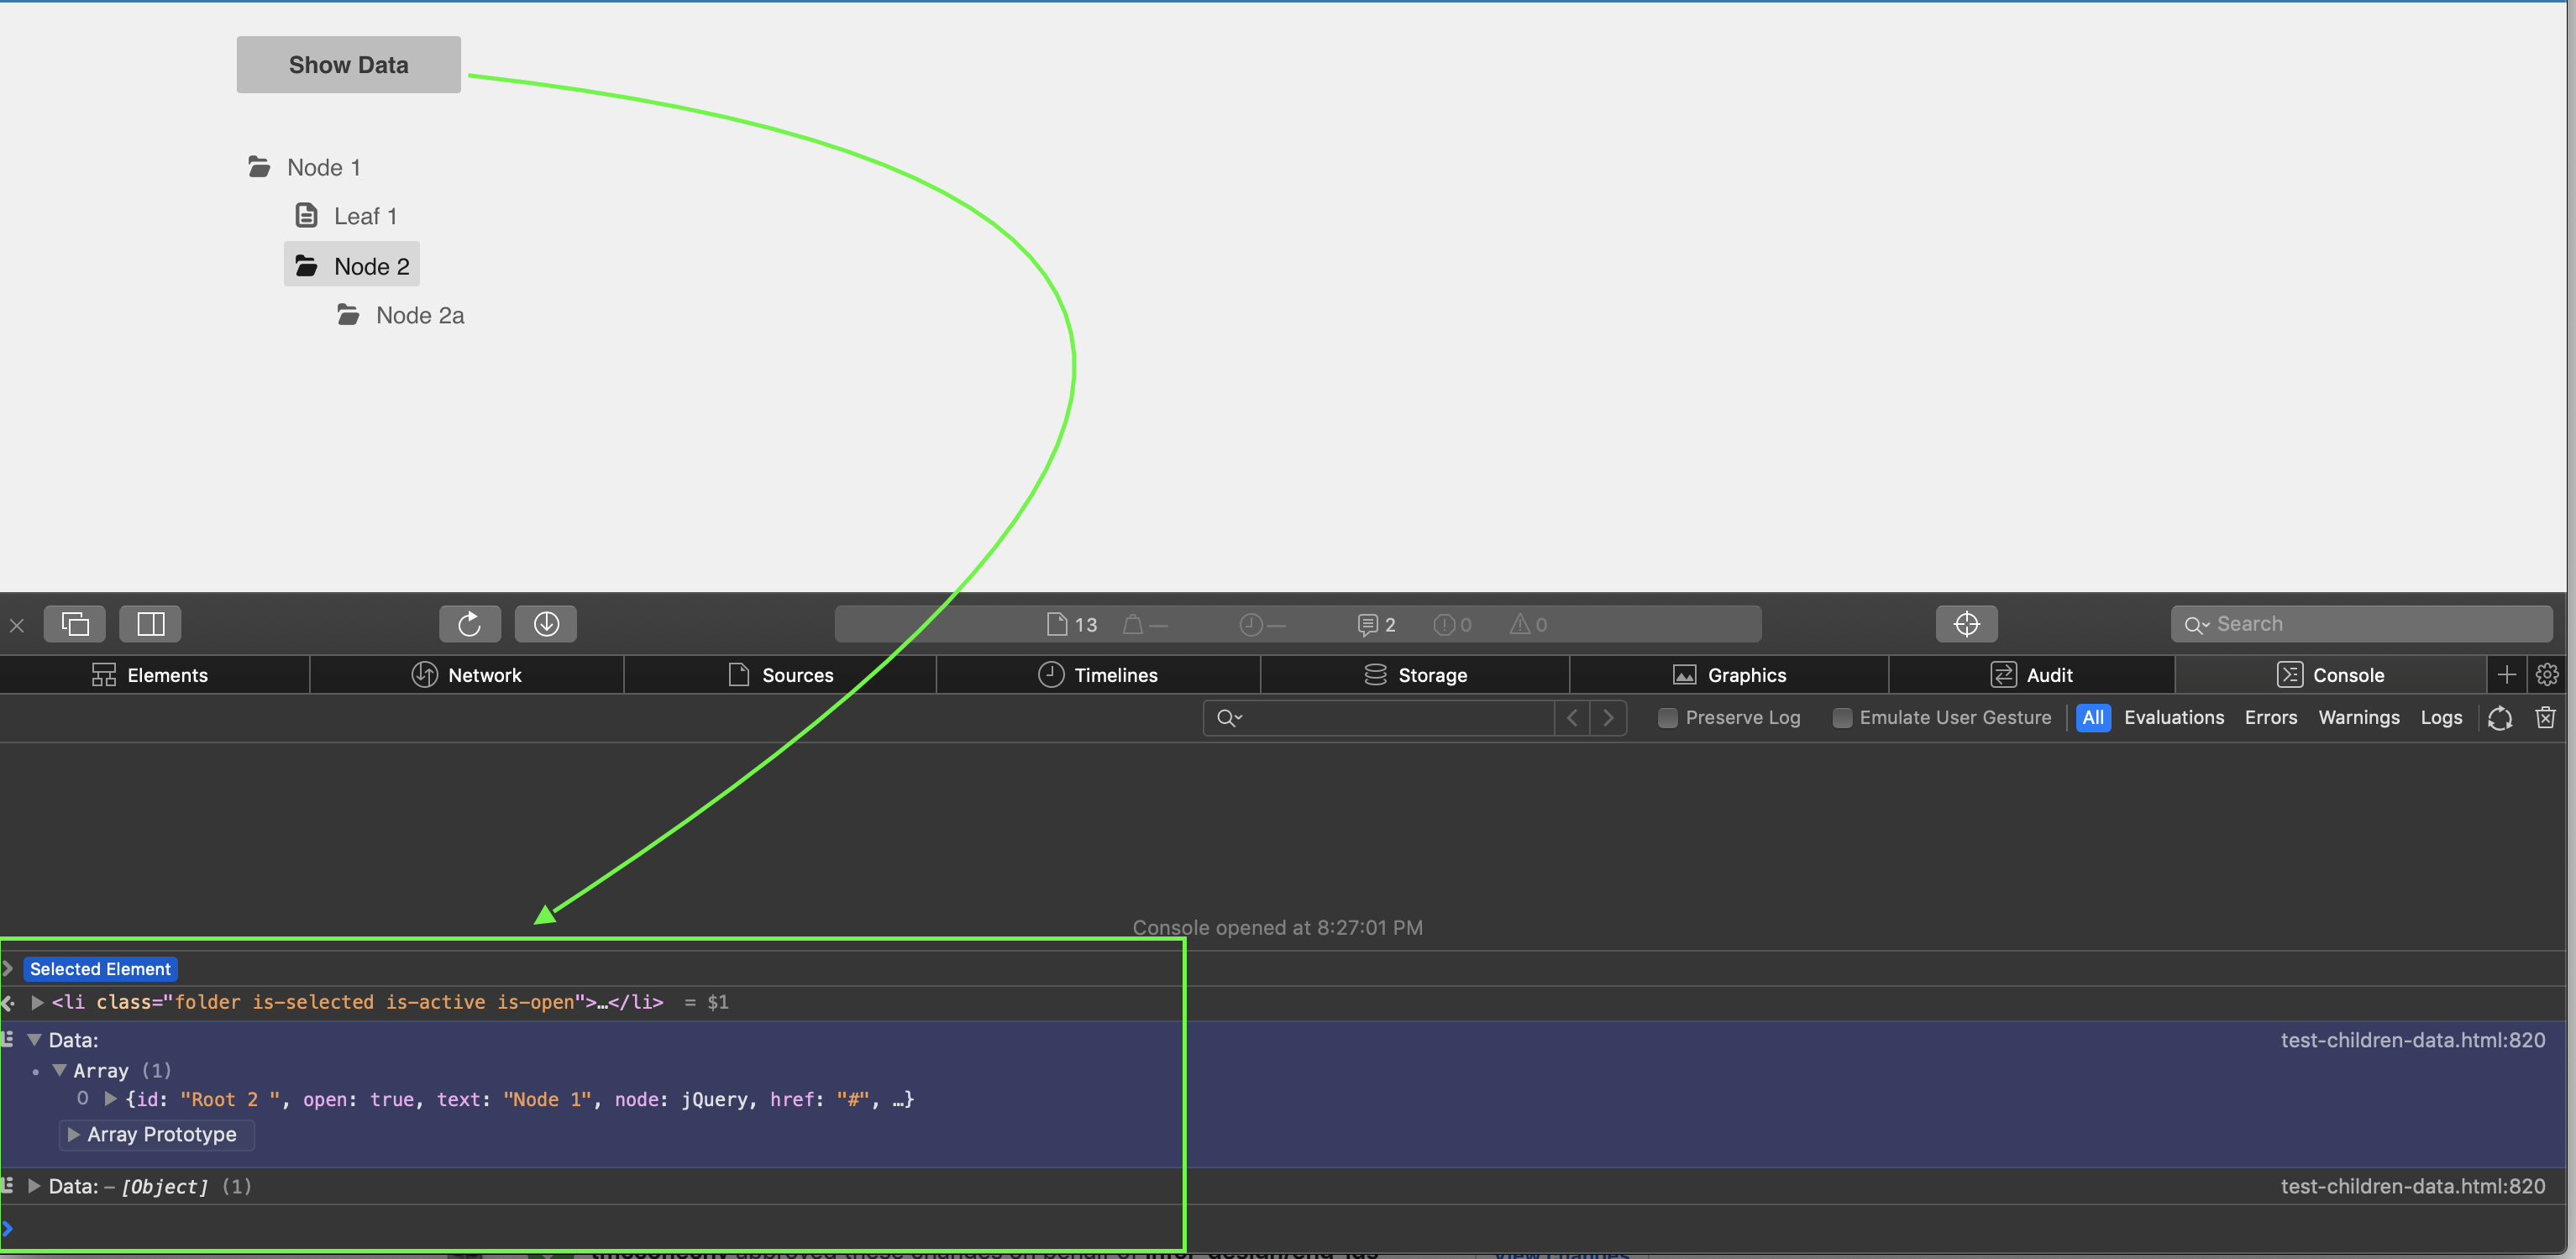
Task: Click the reload page icon in toolbar
Action: (469, 624)
